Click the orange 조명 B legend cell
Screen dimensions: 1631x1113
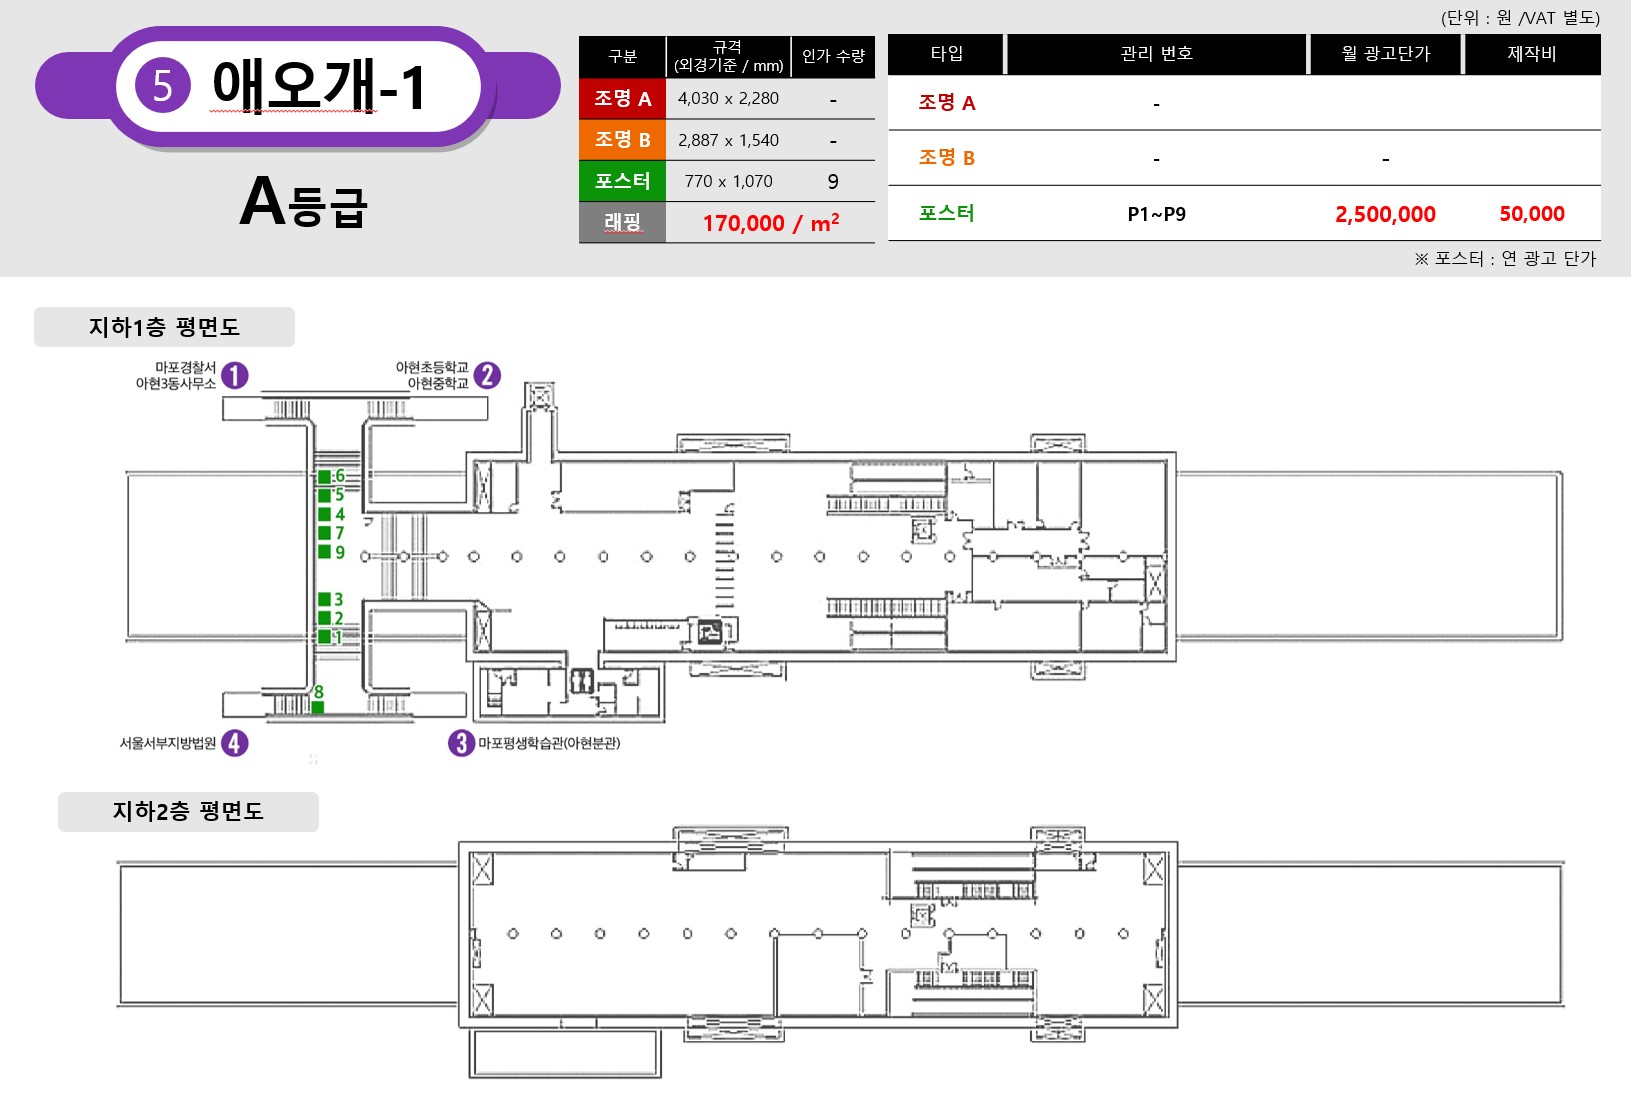tap(622, 140)
